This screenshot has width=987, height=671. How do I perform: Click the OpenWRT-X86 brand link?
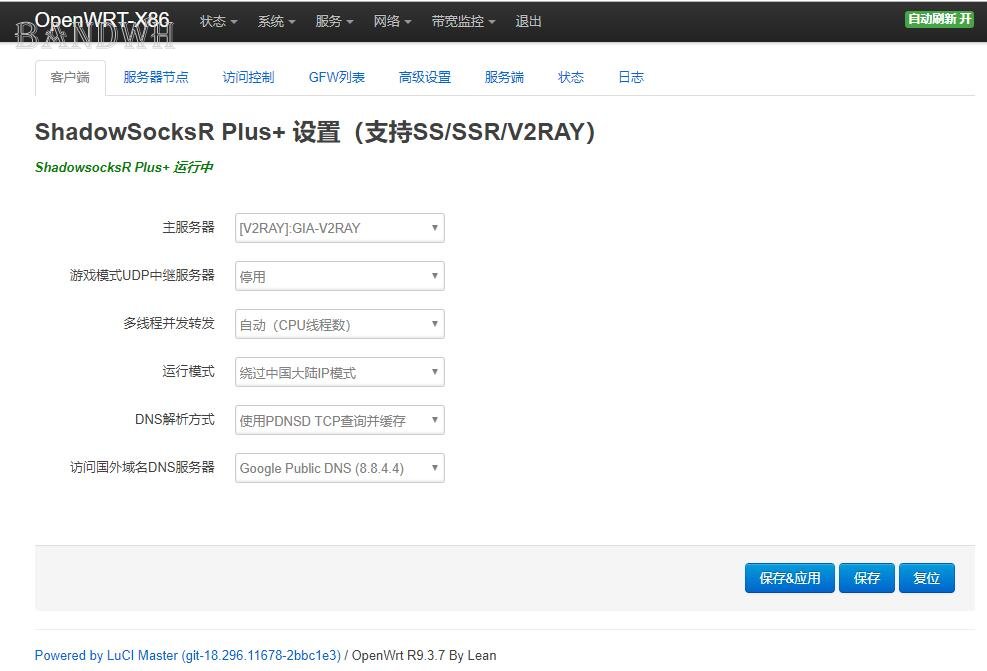pos(102,20)
